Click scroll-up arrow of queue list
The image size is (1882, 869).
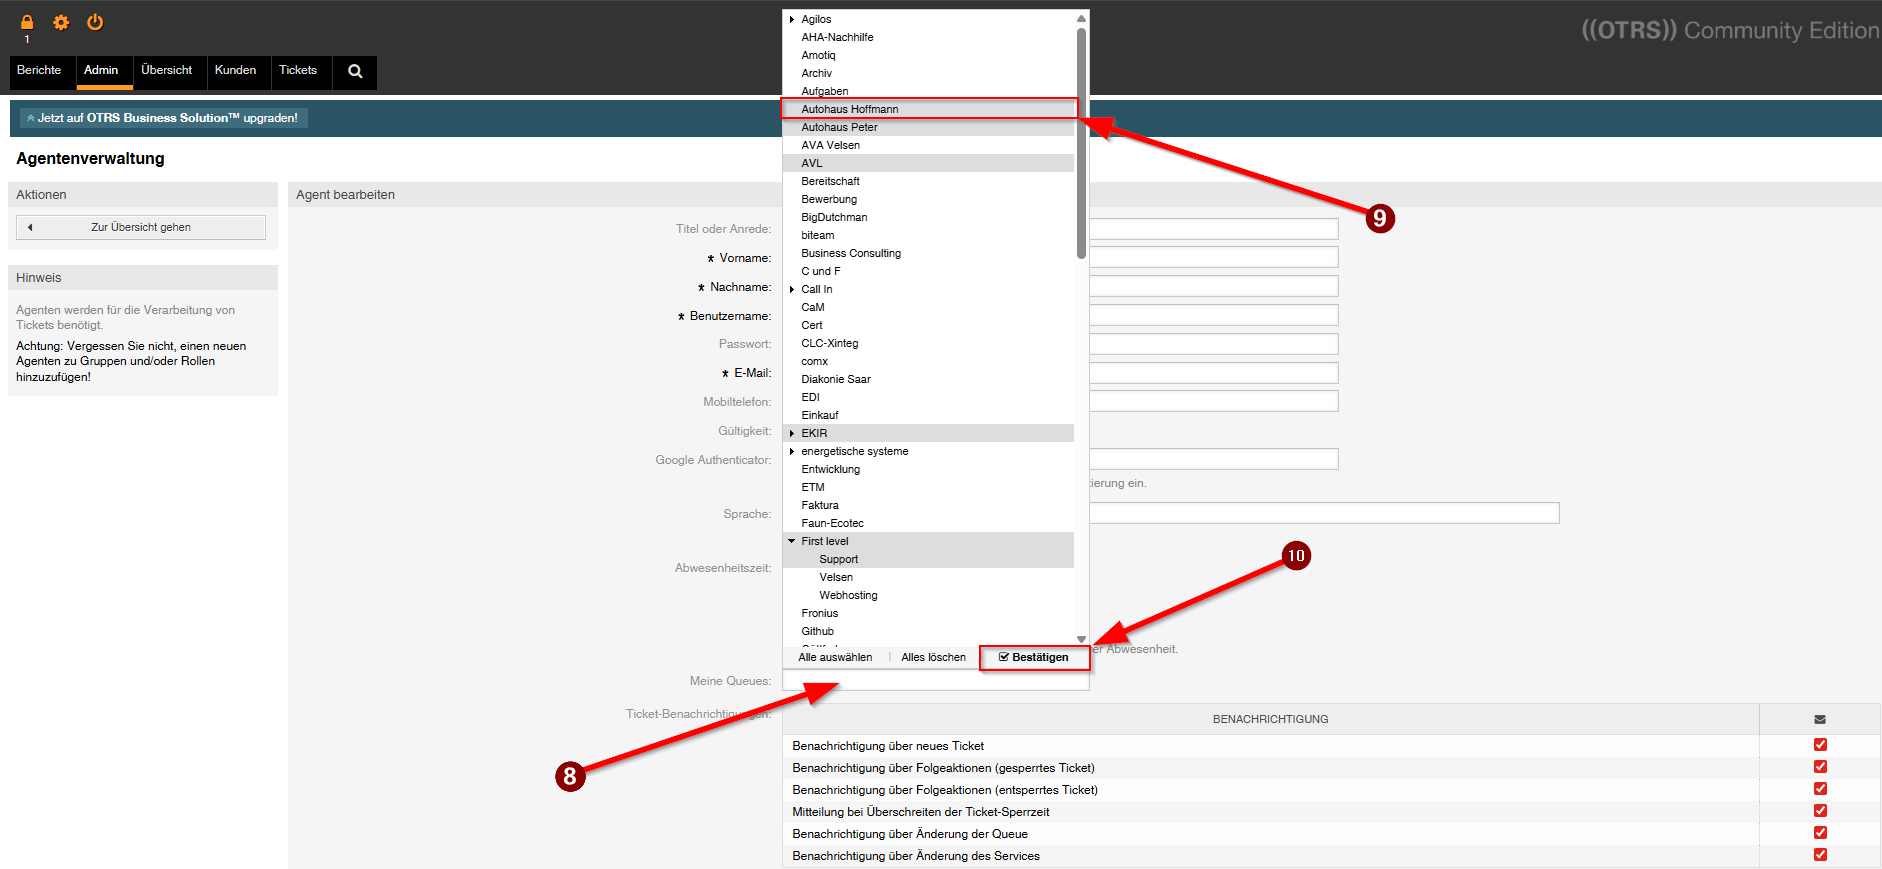pyautogui.click(x=1081, y=19)
